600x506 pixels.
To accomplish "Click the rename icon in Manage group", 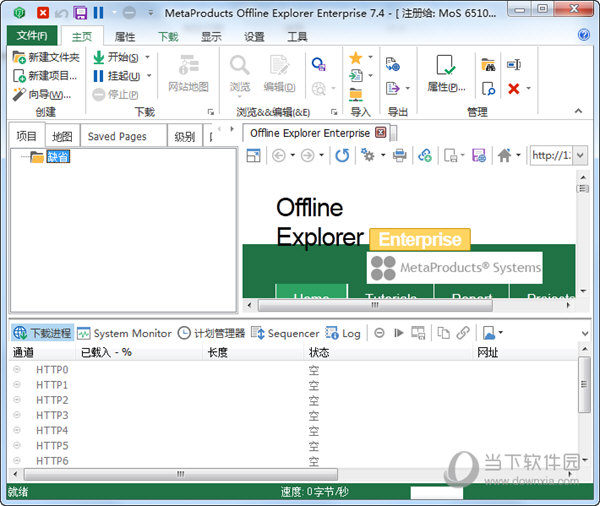I will point(514,65).
